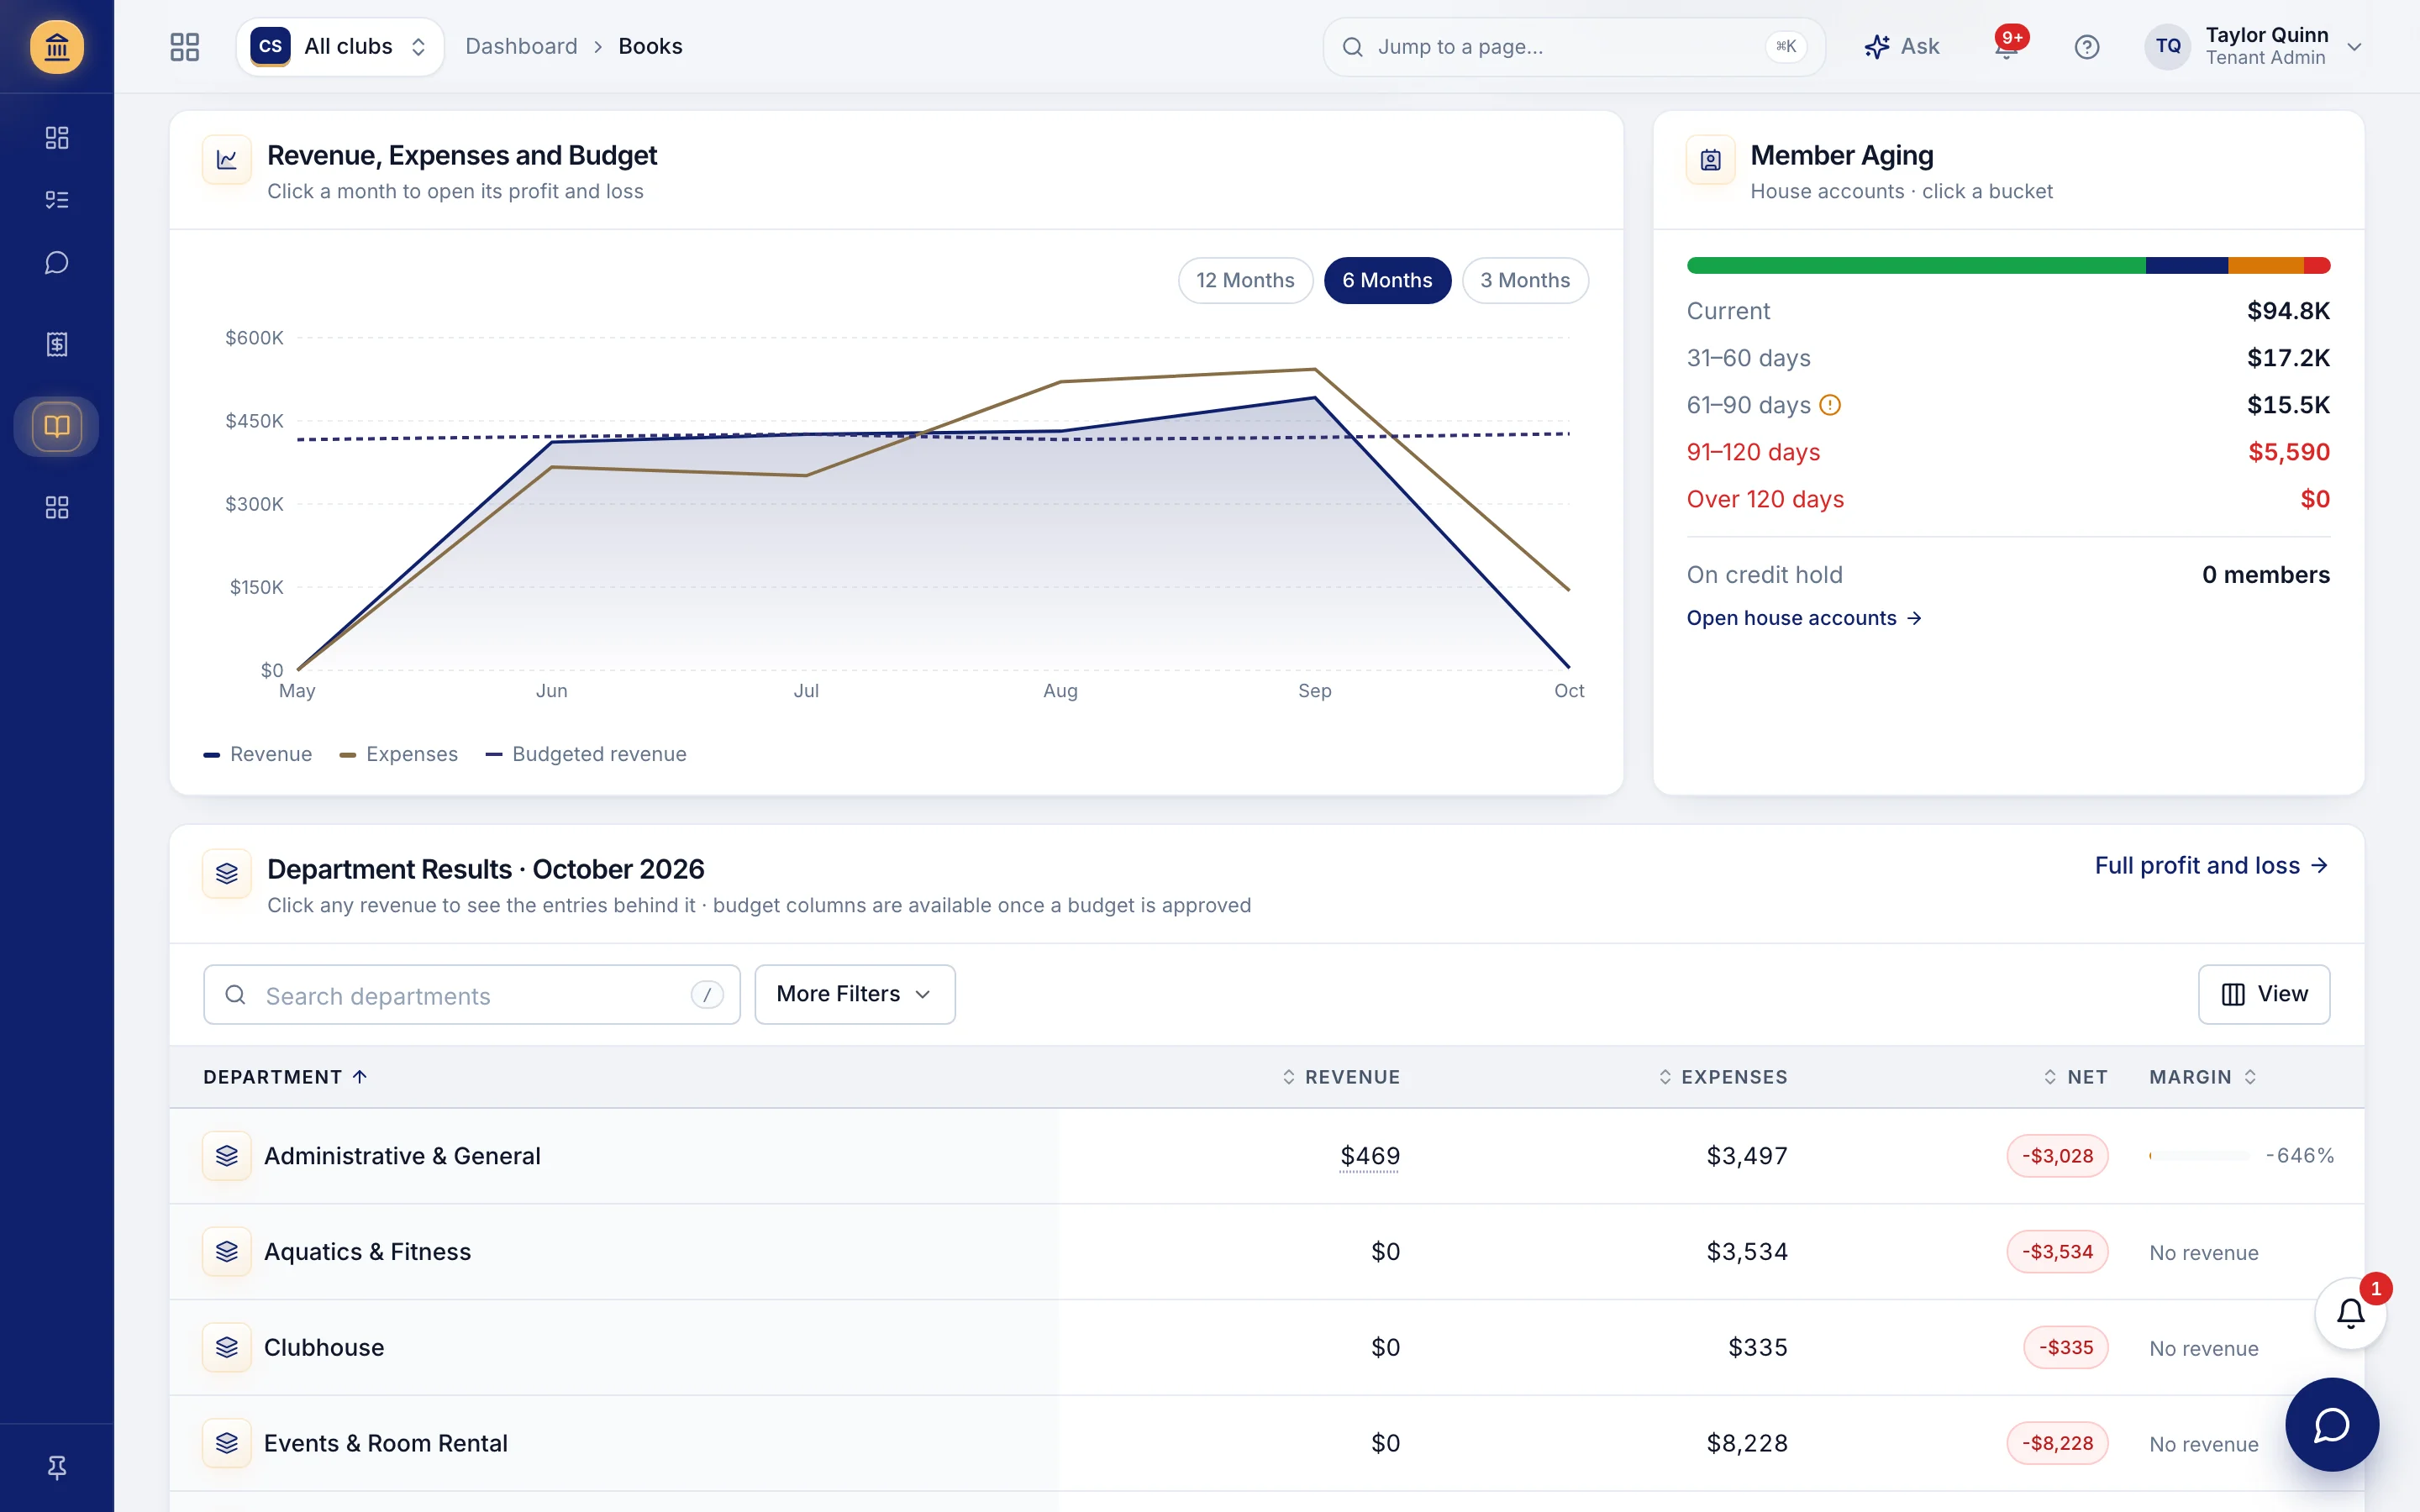Sort by Net column header
Image resolution: width=2420 pixels, height=1512 pixels.
[2075, 1077]
